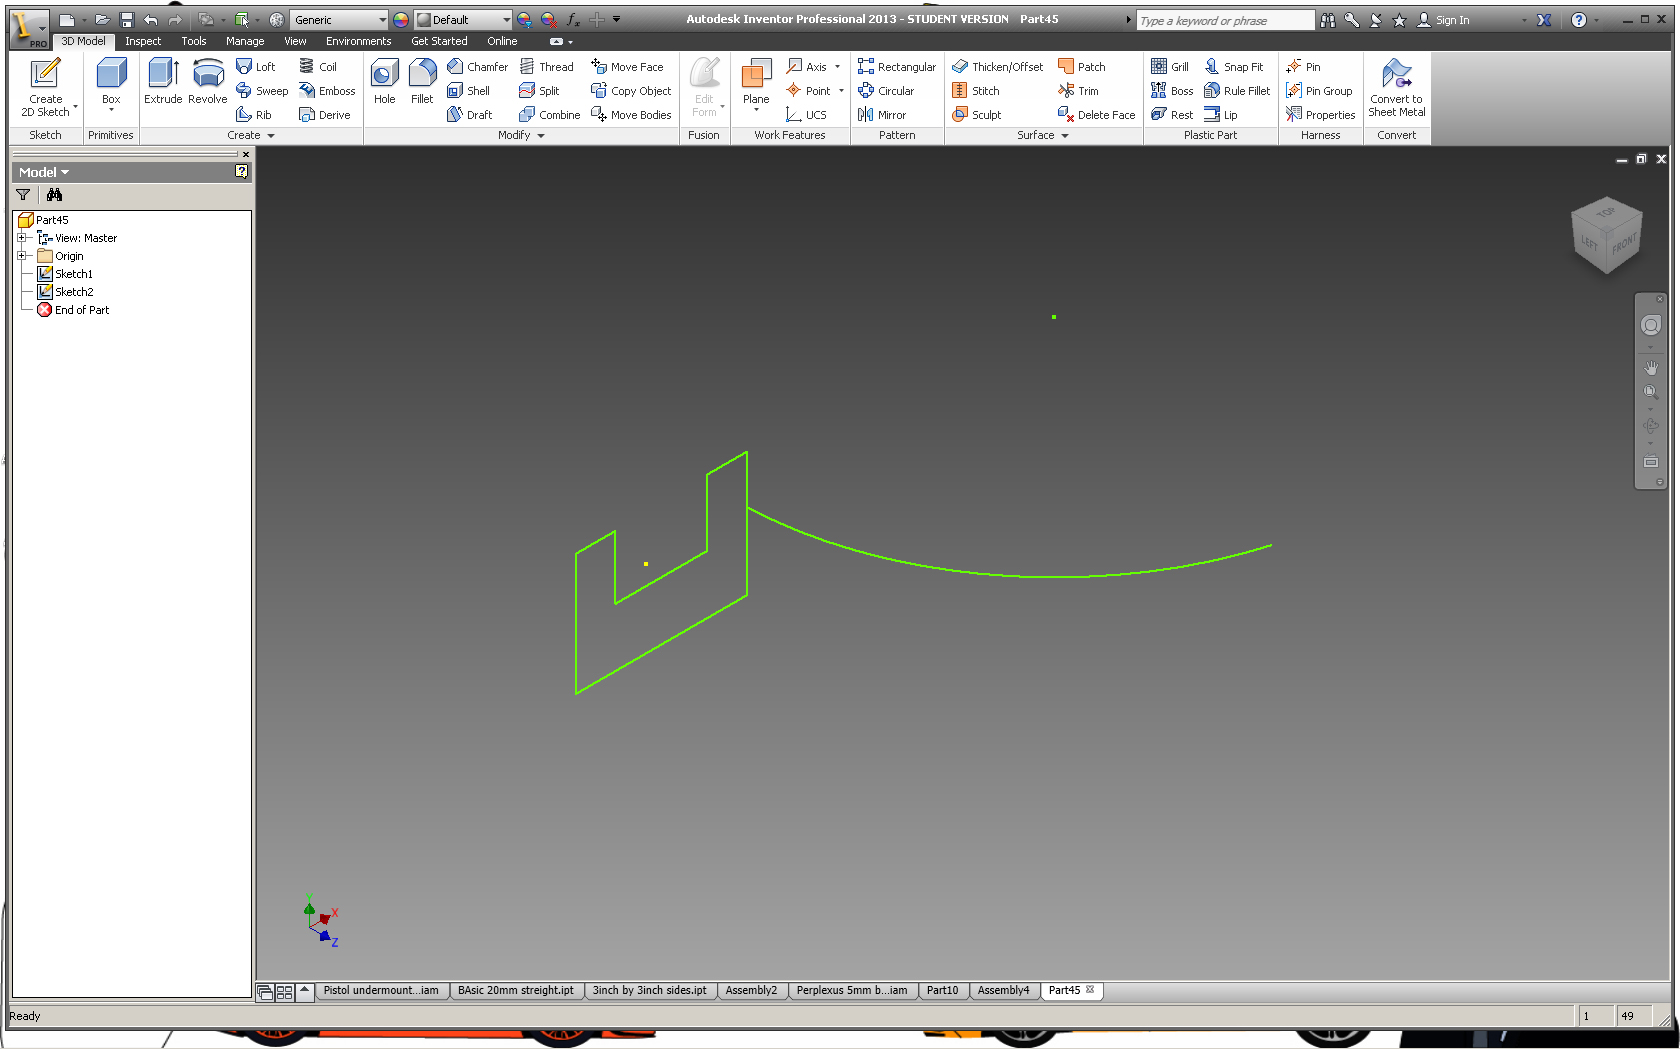Select the Stitch surface tool
Image resolution: width=1680 pixels, height=1050 pixels.
[976, 90]
